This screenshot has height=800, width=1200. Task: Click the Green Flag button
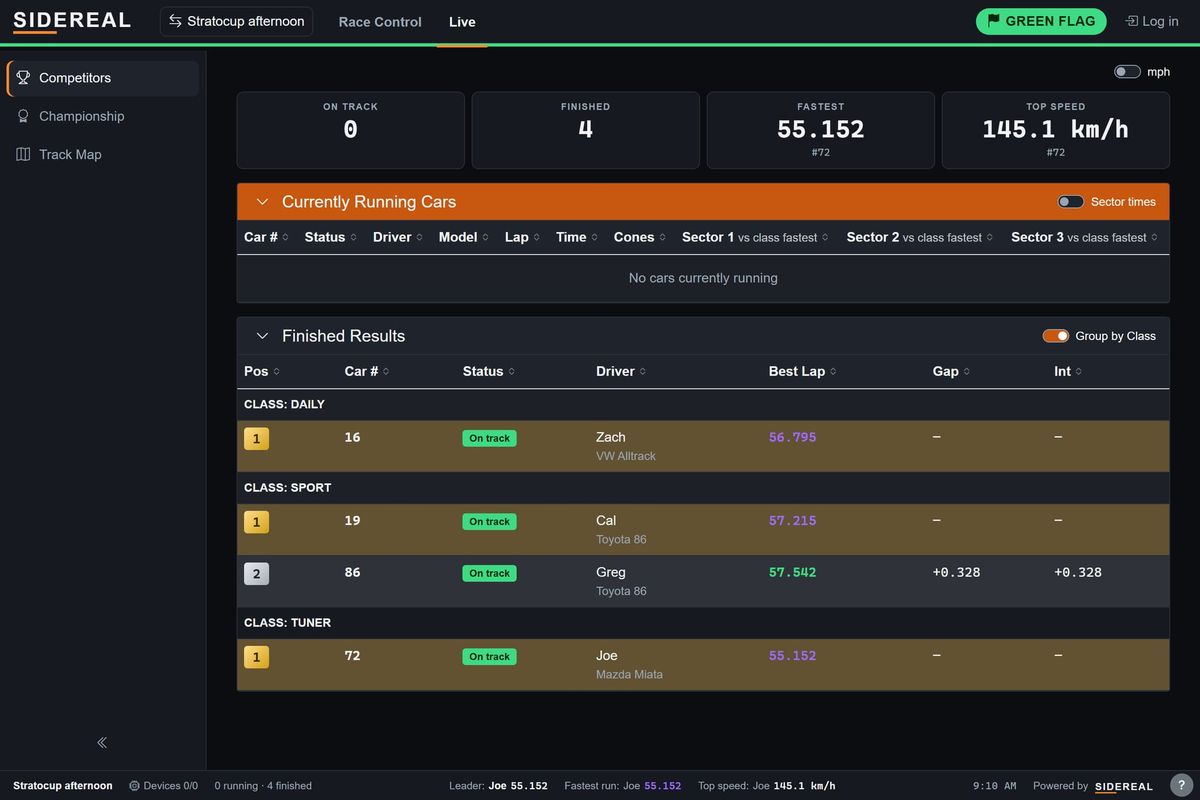[x=1041, y=21]
